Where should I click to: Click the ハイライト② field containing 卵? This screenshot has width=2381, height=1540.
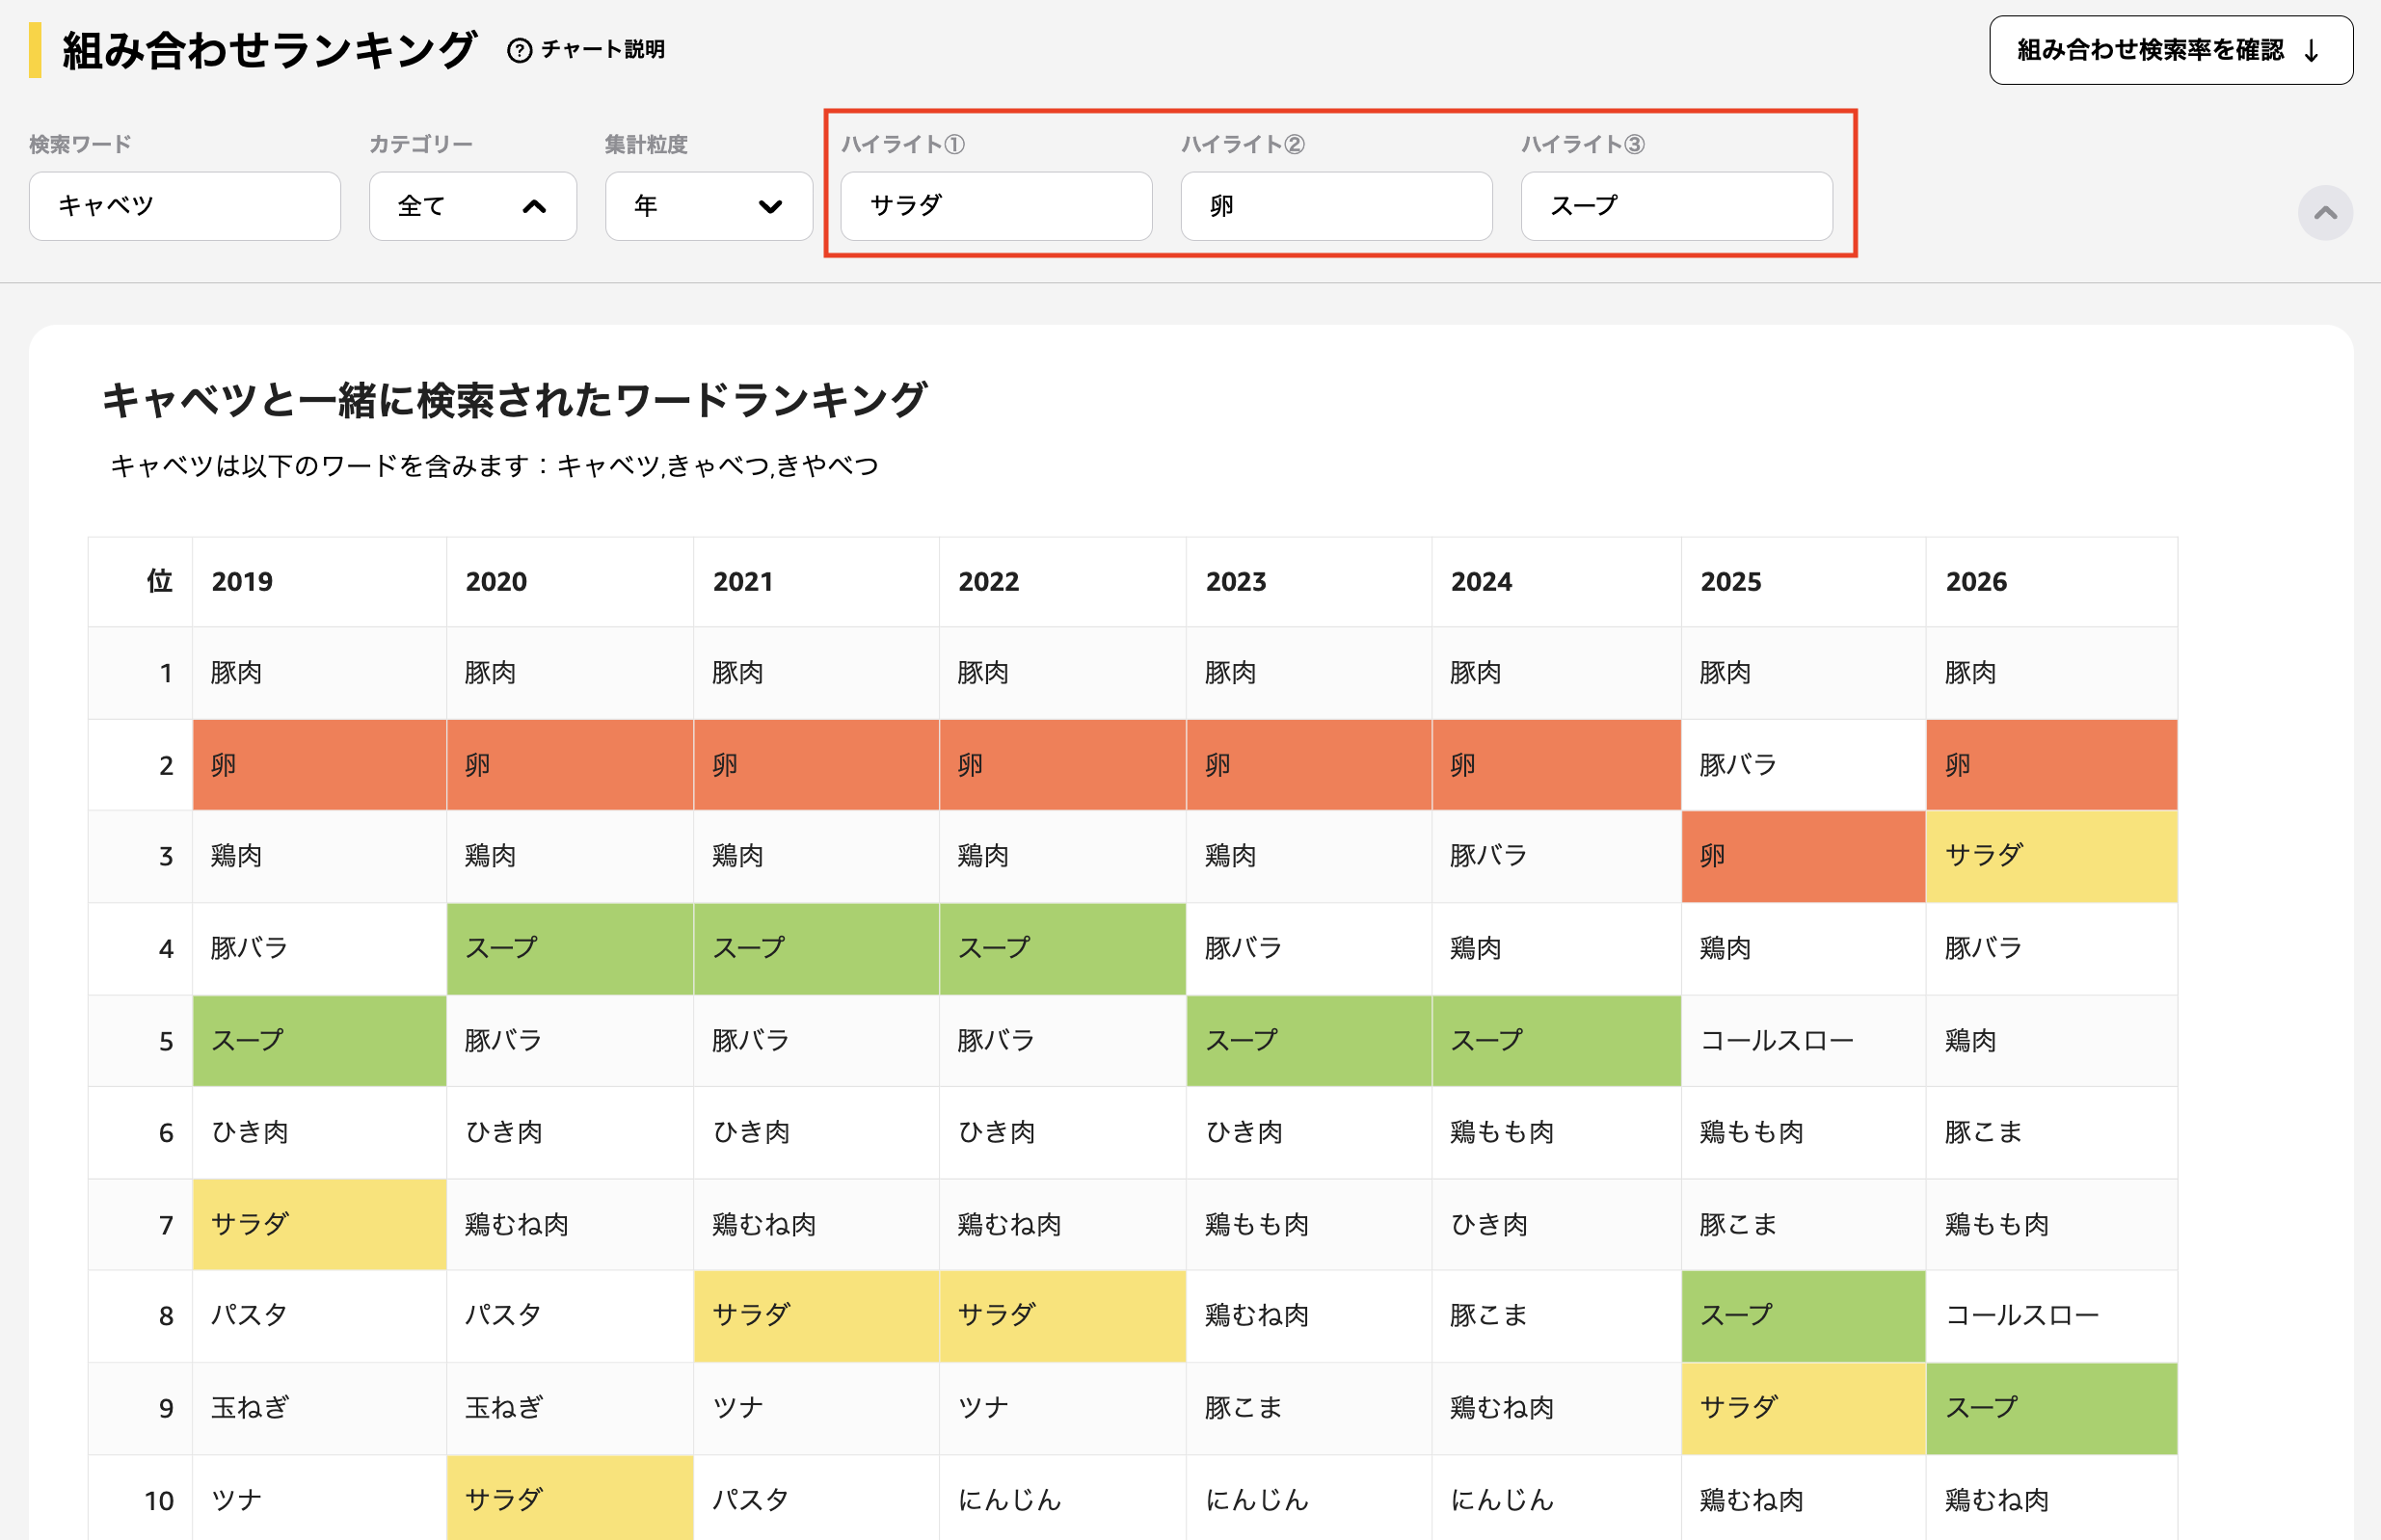pyautogui.click(x=1336, y=206)
